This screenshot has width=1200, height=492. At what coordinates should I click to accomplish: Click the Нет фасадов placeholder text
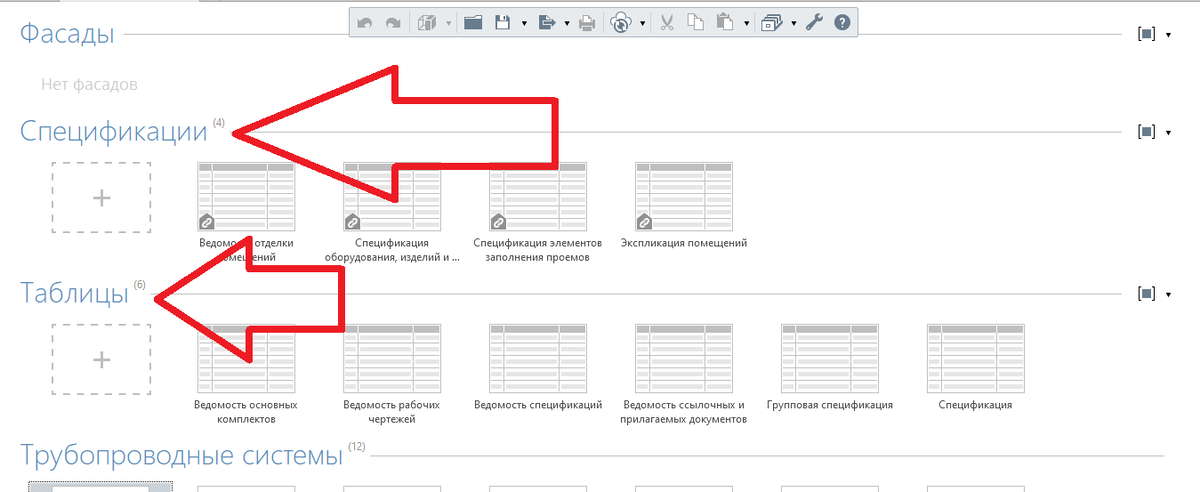[x=89, y=84]
